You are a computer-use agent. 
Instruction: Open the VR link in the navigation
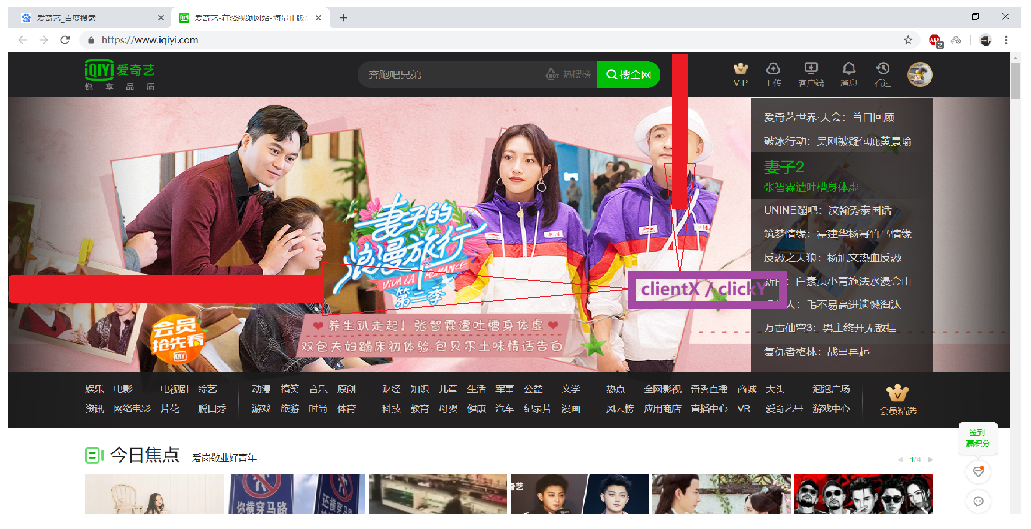point(744,409)
